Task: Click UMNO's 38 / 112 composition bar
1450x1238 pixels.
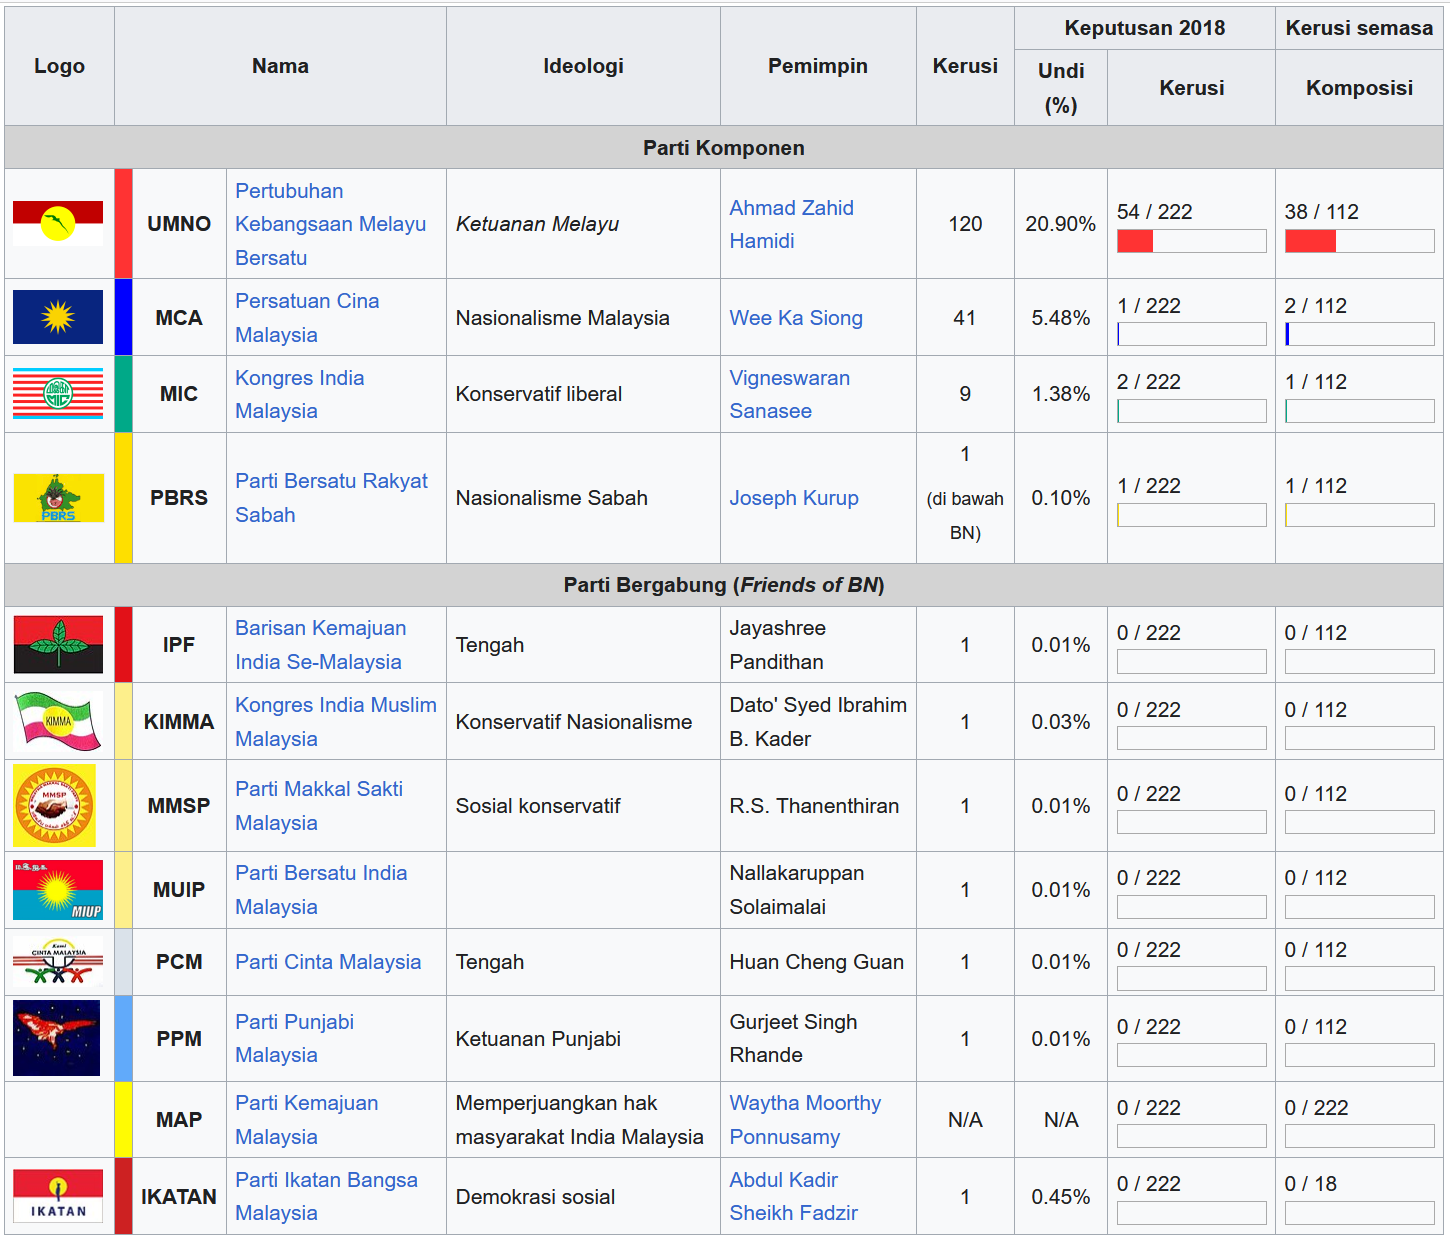Action: tap(1359, 241)
